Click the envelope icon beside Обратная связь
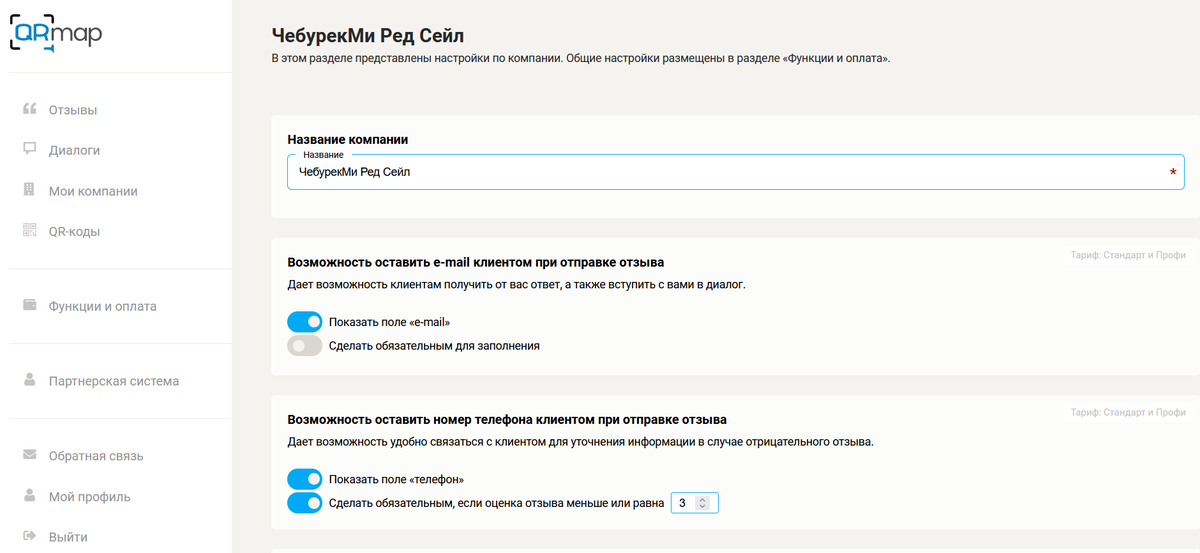The height and width of the screenshot is (553, 1200). (x=30, y=456)
